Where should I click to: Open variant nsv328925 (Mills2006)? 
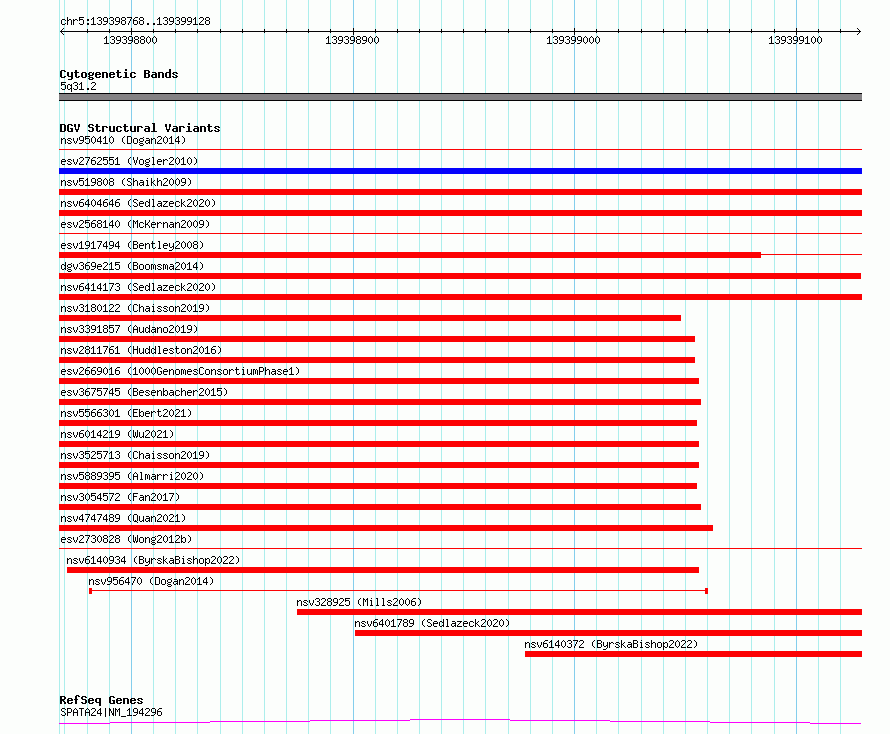point(359,602)
